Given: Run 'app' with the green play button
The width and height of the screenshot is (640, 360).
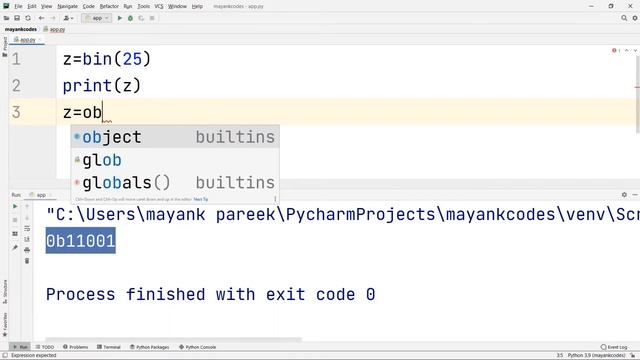Looking at the screenshot, I should [120, 18].
